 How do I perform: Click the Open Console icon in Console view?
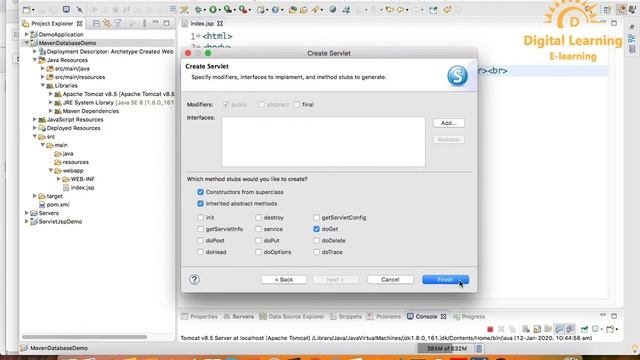(610, 329)
